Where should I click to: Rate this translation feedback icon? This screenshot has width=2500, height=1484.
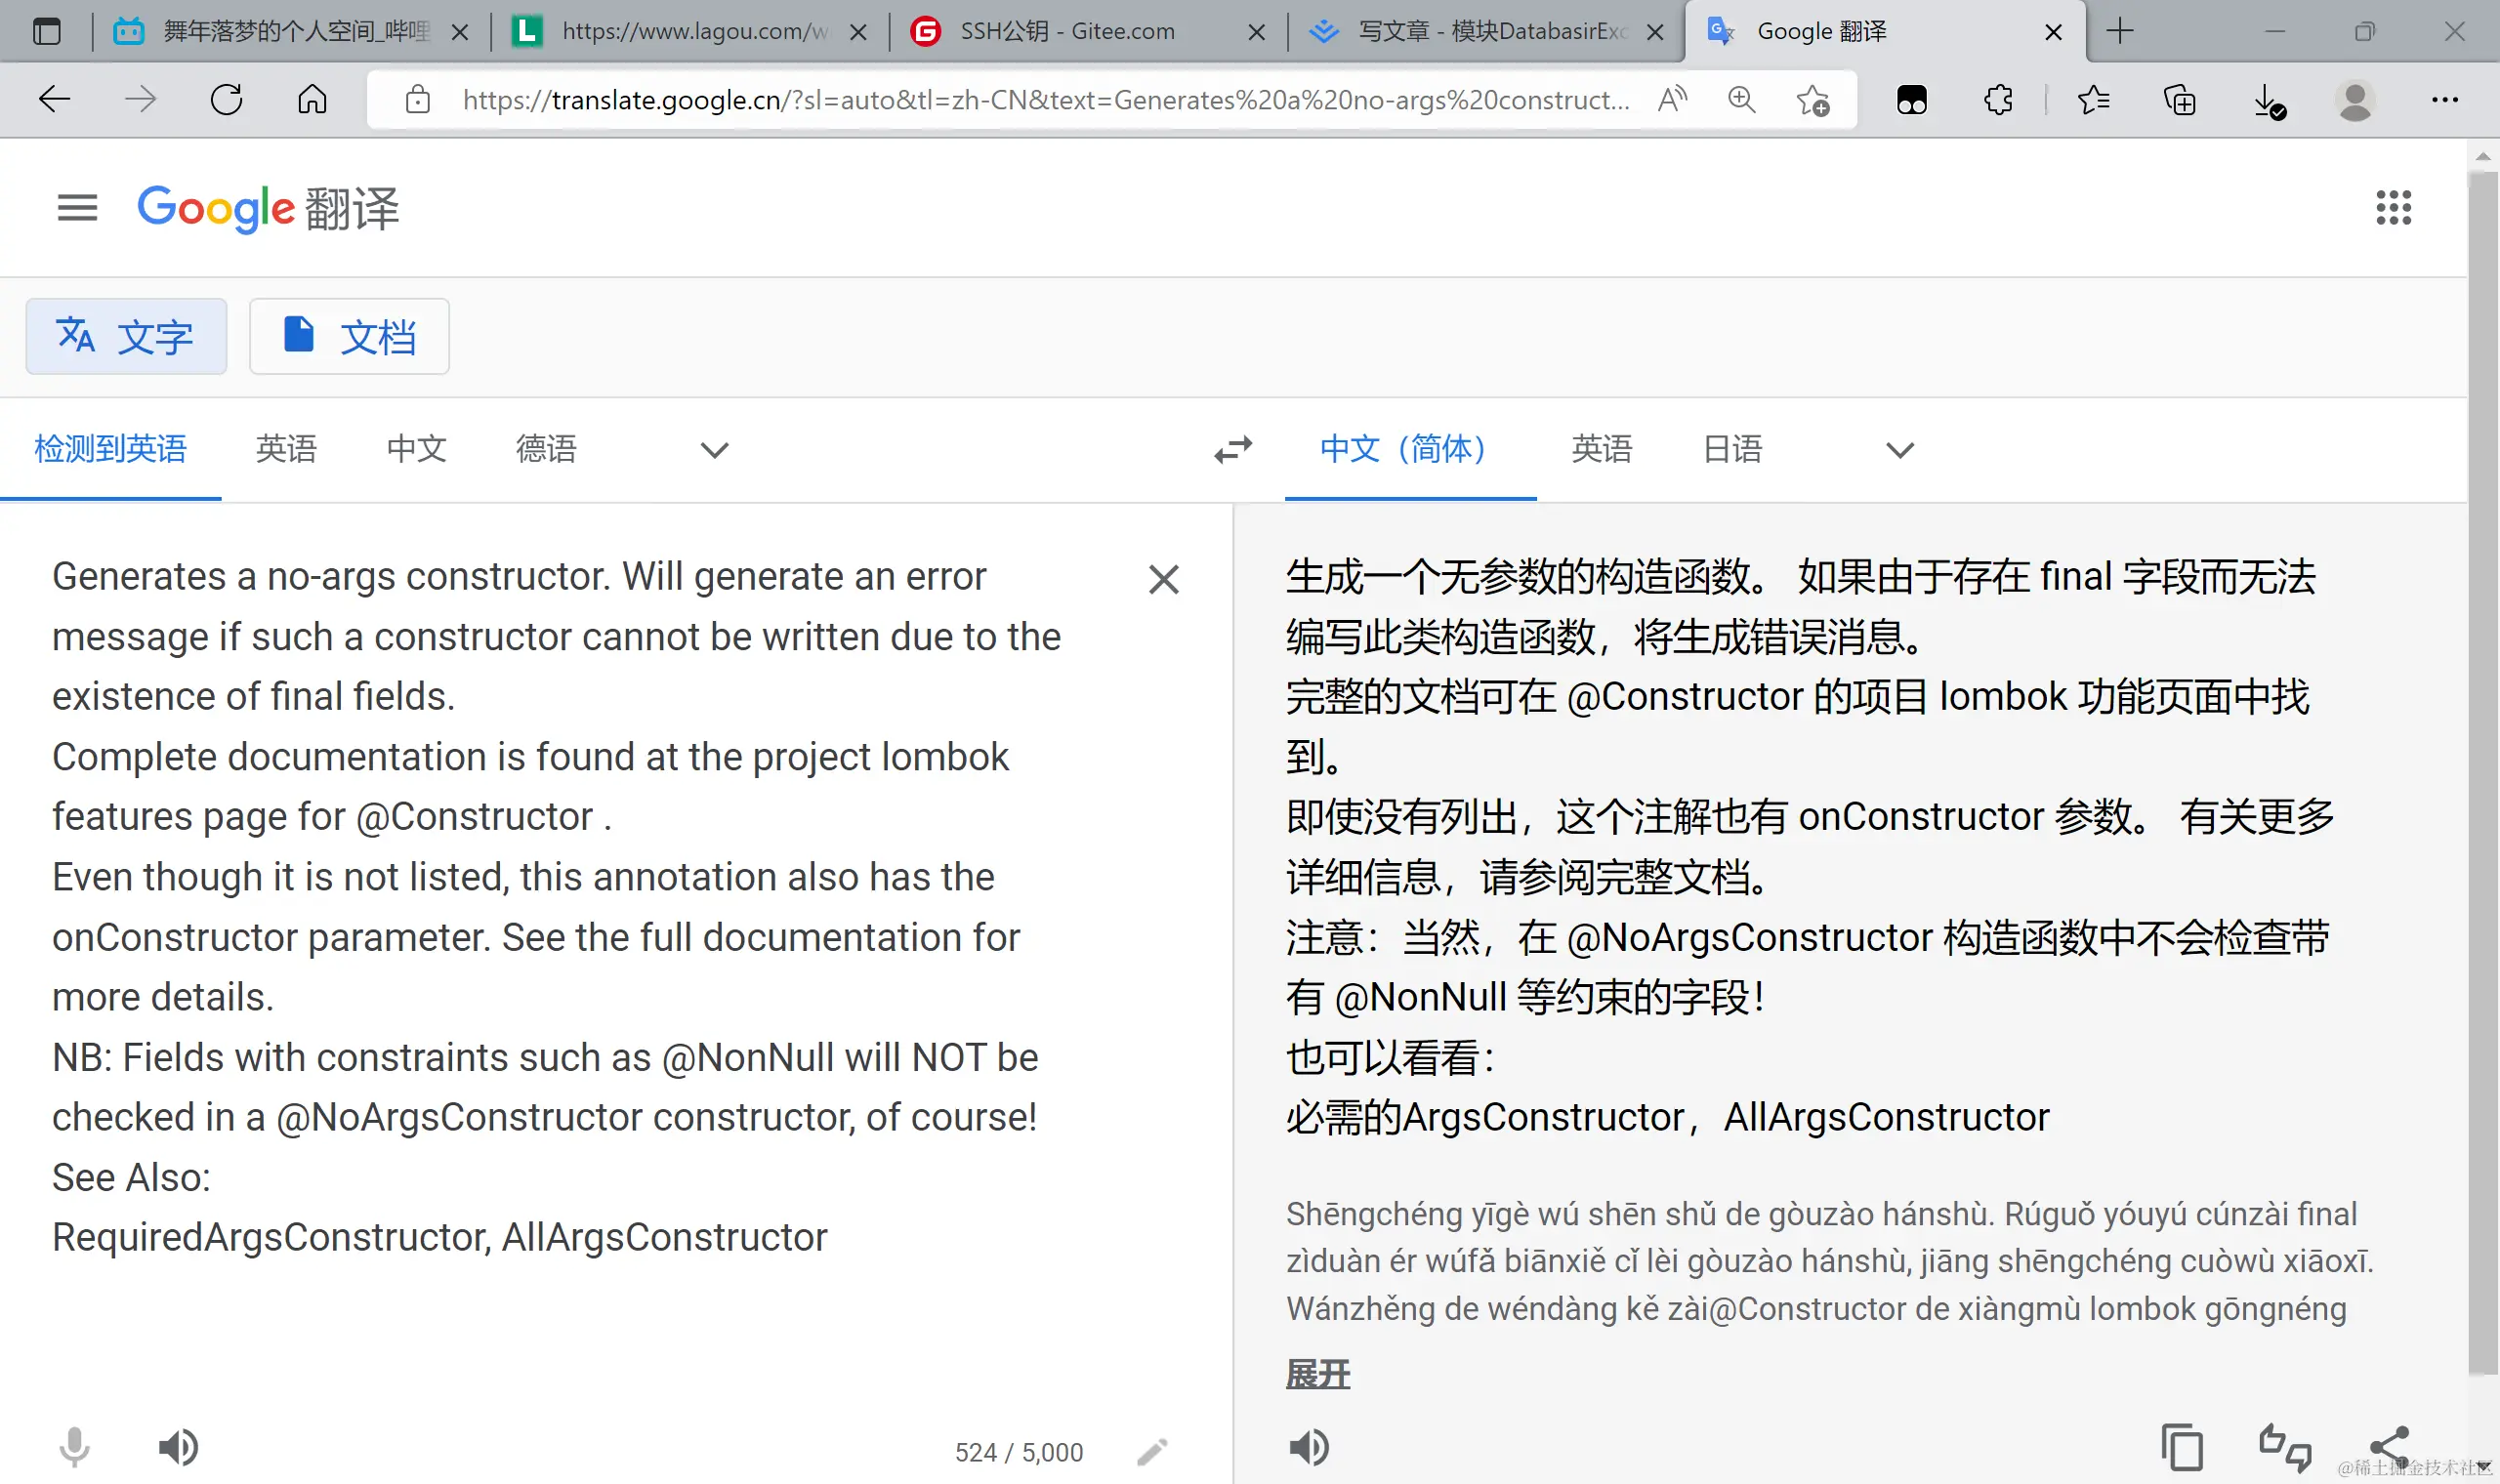click(x=2285, y=1447)
